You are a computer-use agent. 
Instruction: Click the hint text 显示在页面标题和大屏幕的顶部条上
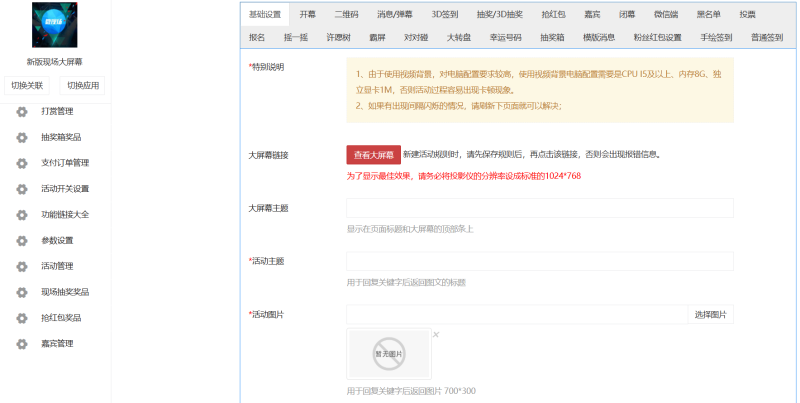[410, 229]
